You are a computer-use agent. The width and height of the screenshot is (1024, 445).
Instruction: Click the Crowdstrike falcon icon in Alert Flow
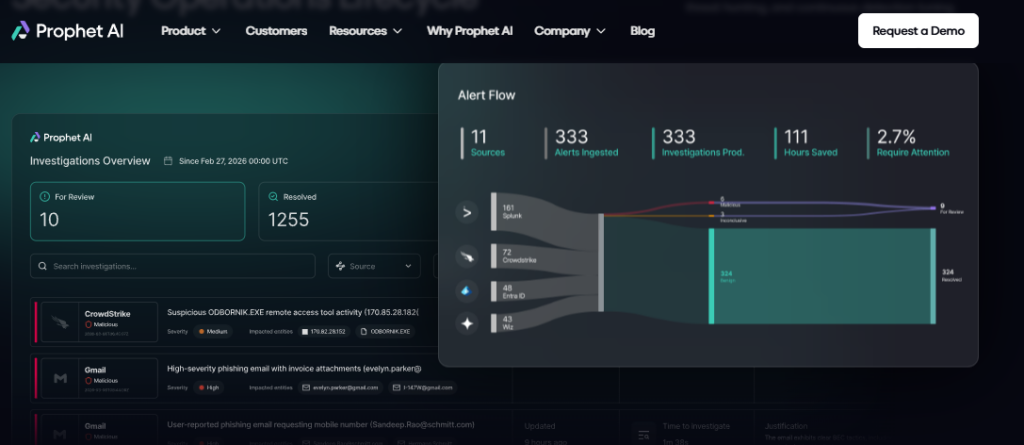pos(466,256)
